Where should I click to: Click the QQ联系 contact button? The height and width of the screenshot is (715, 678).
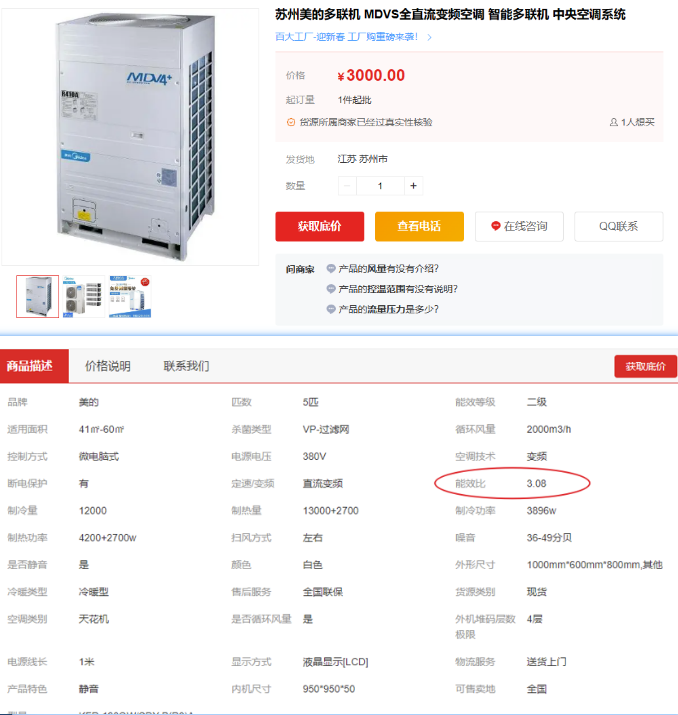(x=619, y=226)
